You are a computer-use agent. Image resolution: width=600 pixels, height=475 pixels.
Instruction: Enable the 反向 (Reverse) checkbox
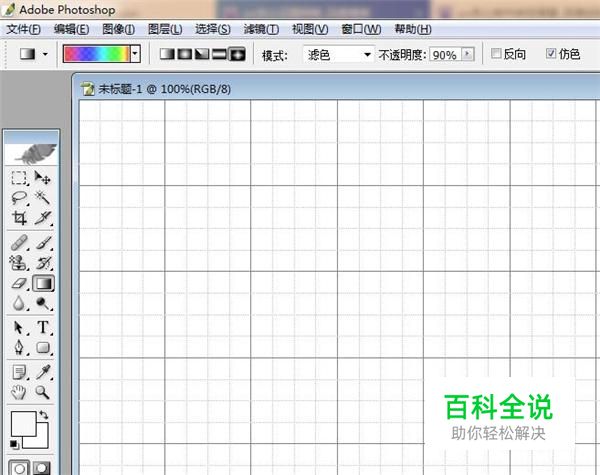[496, 54]
